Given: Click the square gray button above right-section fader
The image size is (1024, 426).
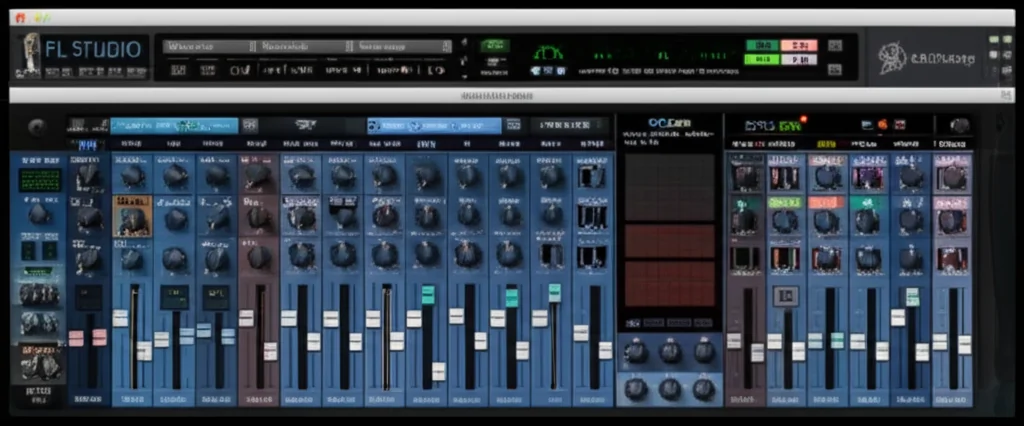Looking at the screenshot, I should [786, 297].
